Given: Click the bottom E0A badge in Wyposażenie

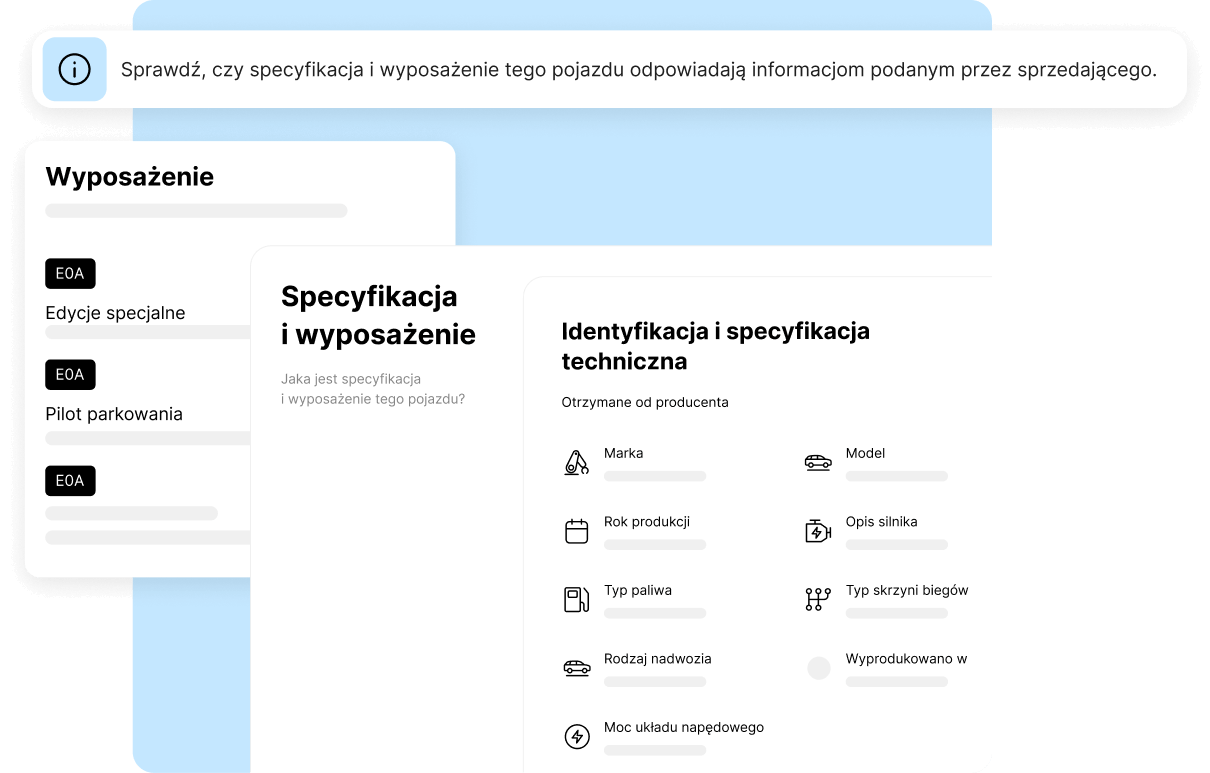Looking at the screenshot, I should point(70,480).
